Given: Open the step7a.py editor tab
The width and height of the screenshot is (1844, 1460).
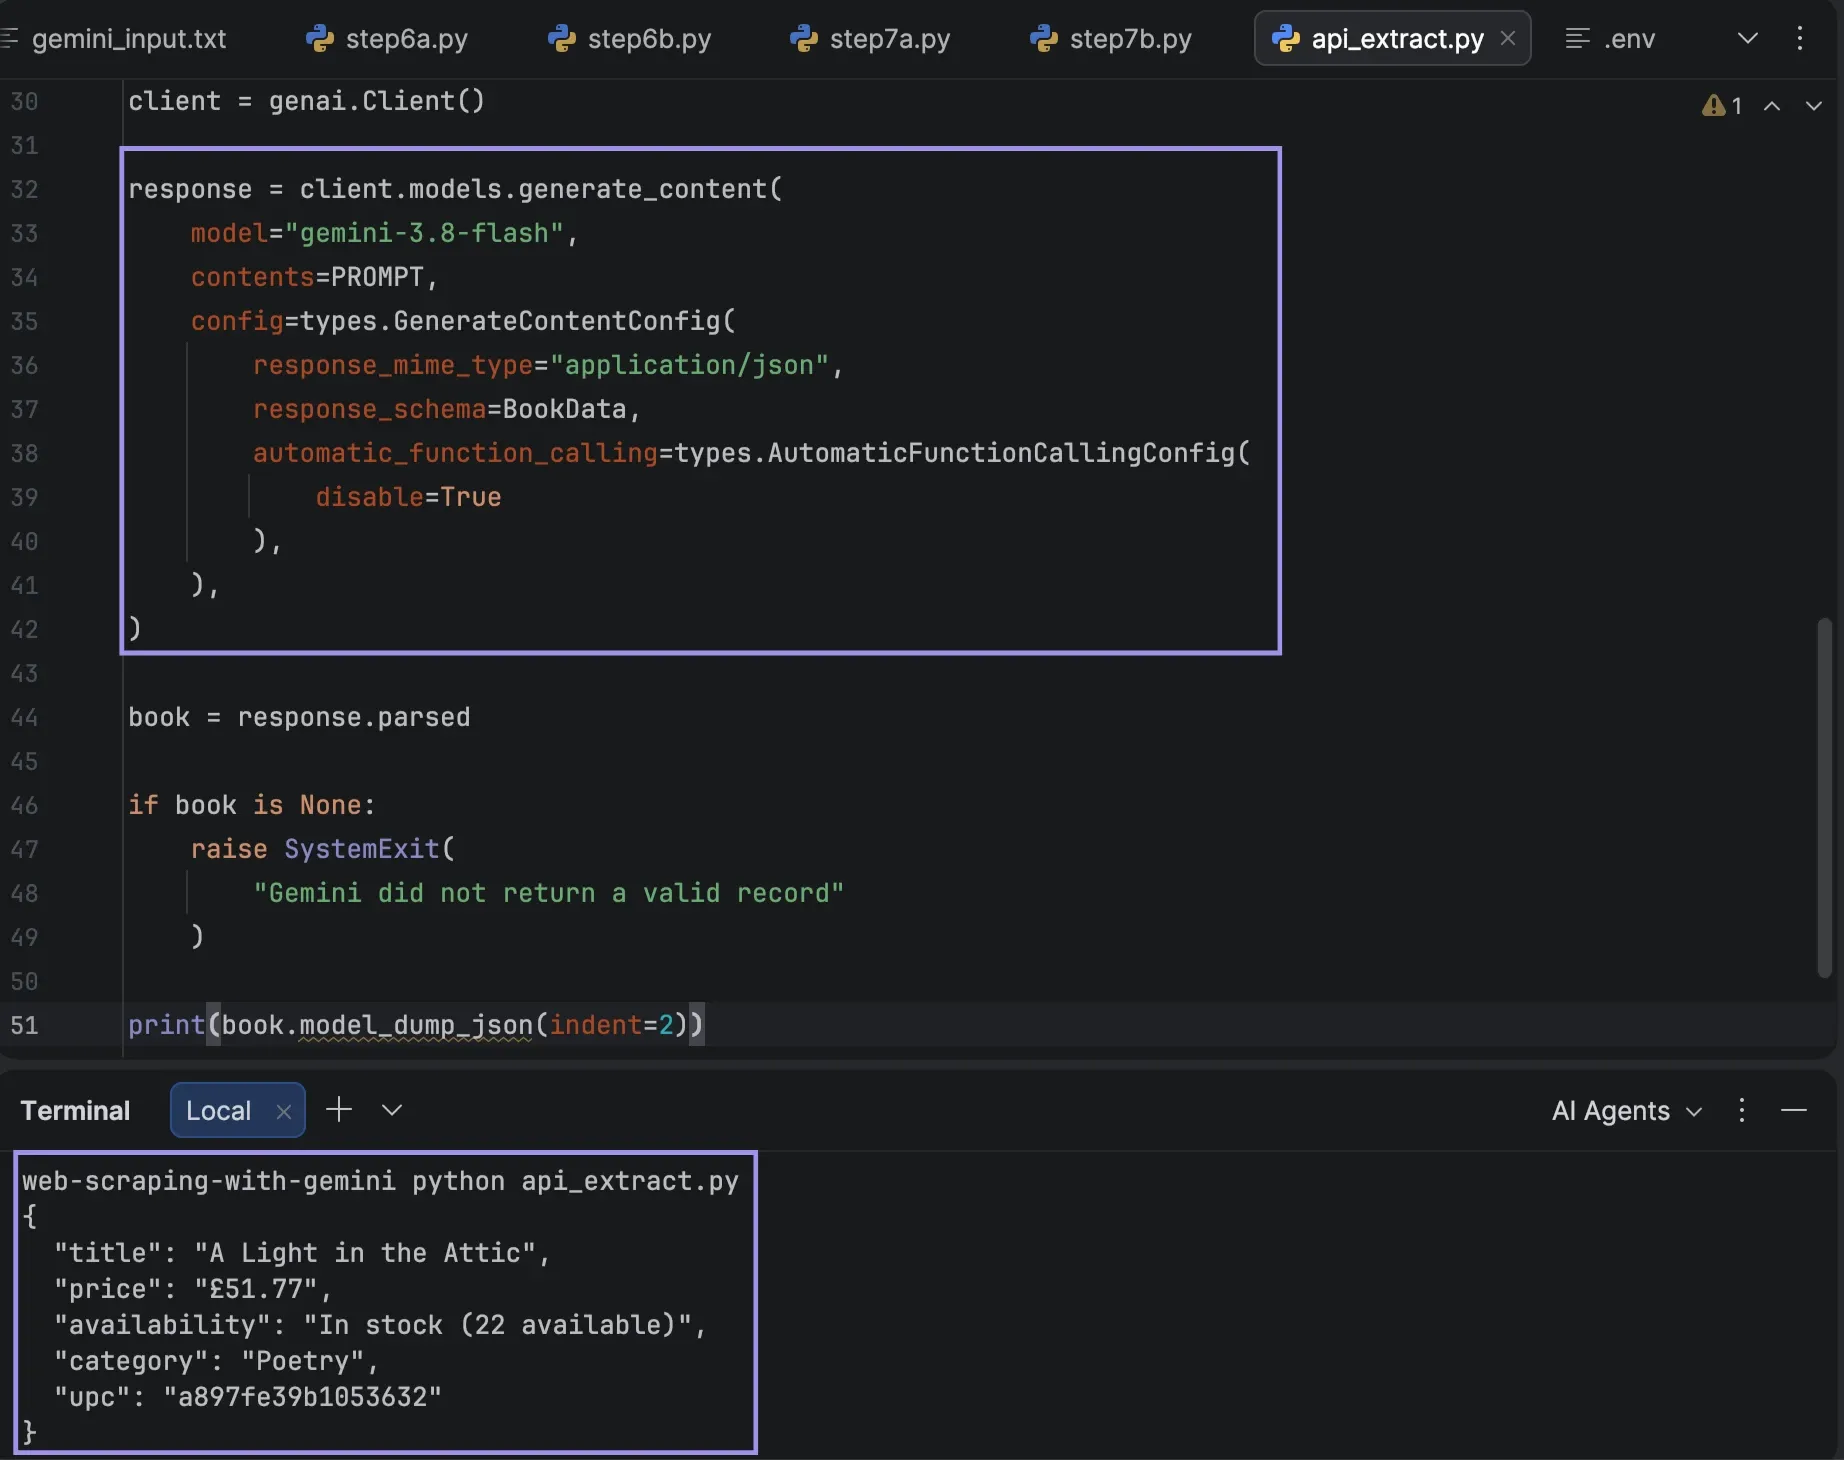Looking at the screenshot, I should coord(870,39).
